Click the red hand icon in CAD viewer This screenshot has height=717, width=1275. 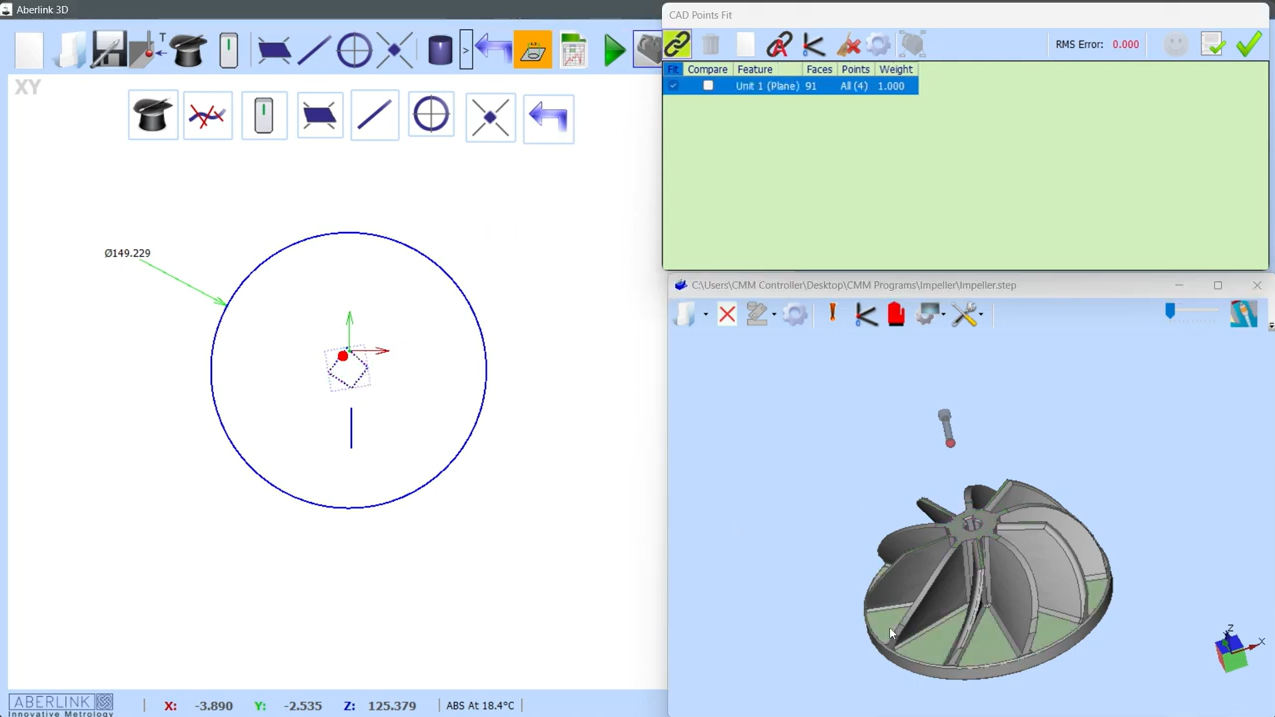click(896, 315)
